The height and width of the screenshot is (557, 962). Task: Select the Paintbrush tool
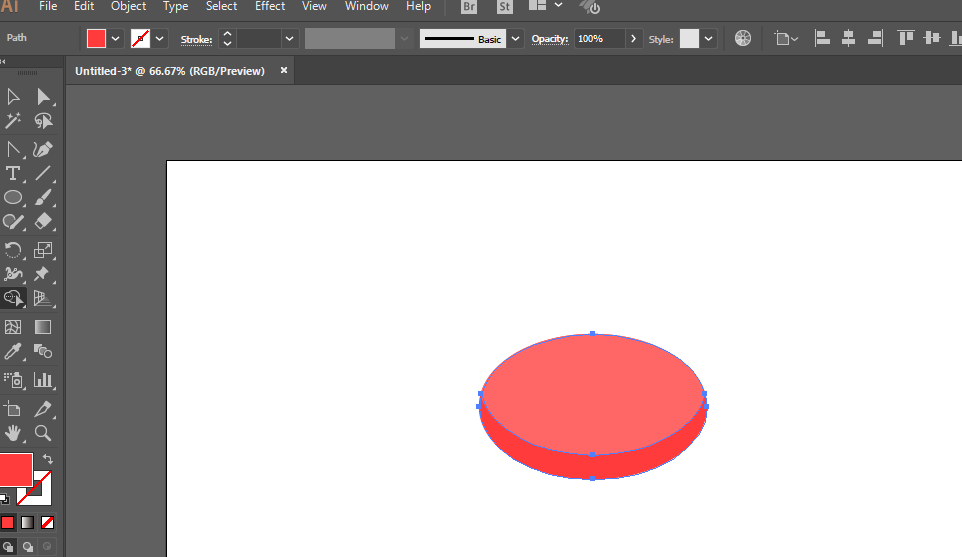click(43, 198)
